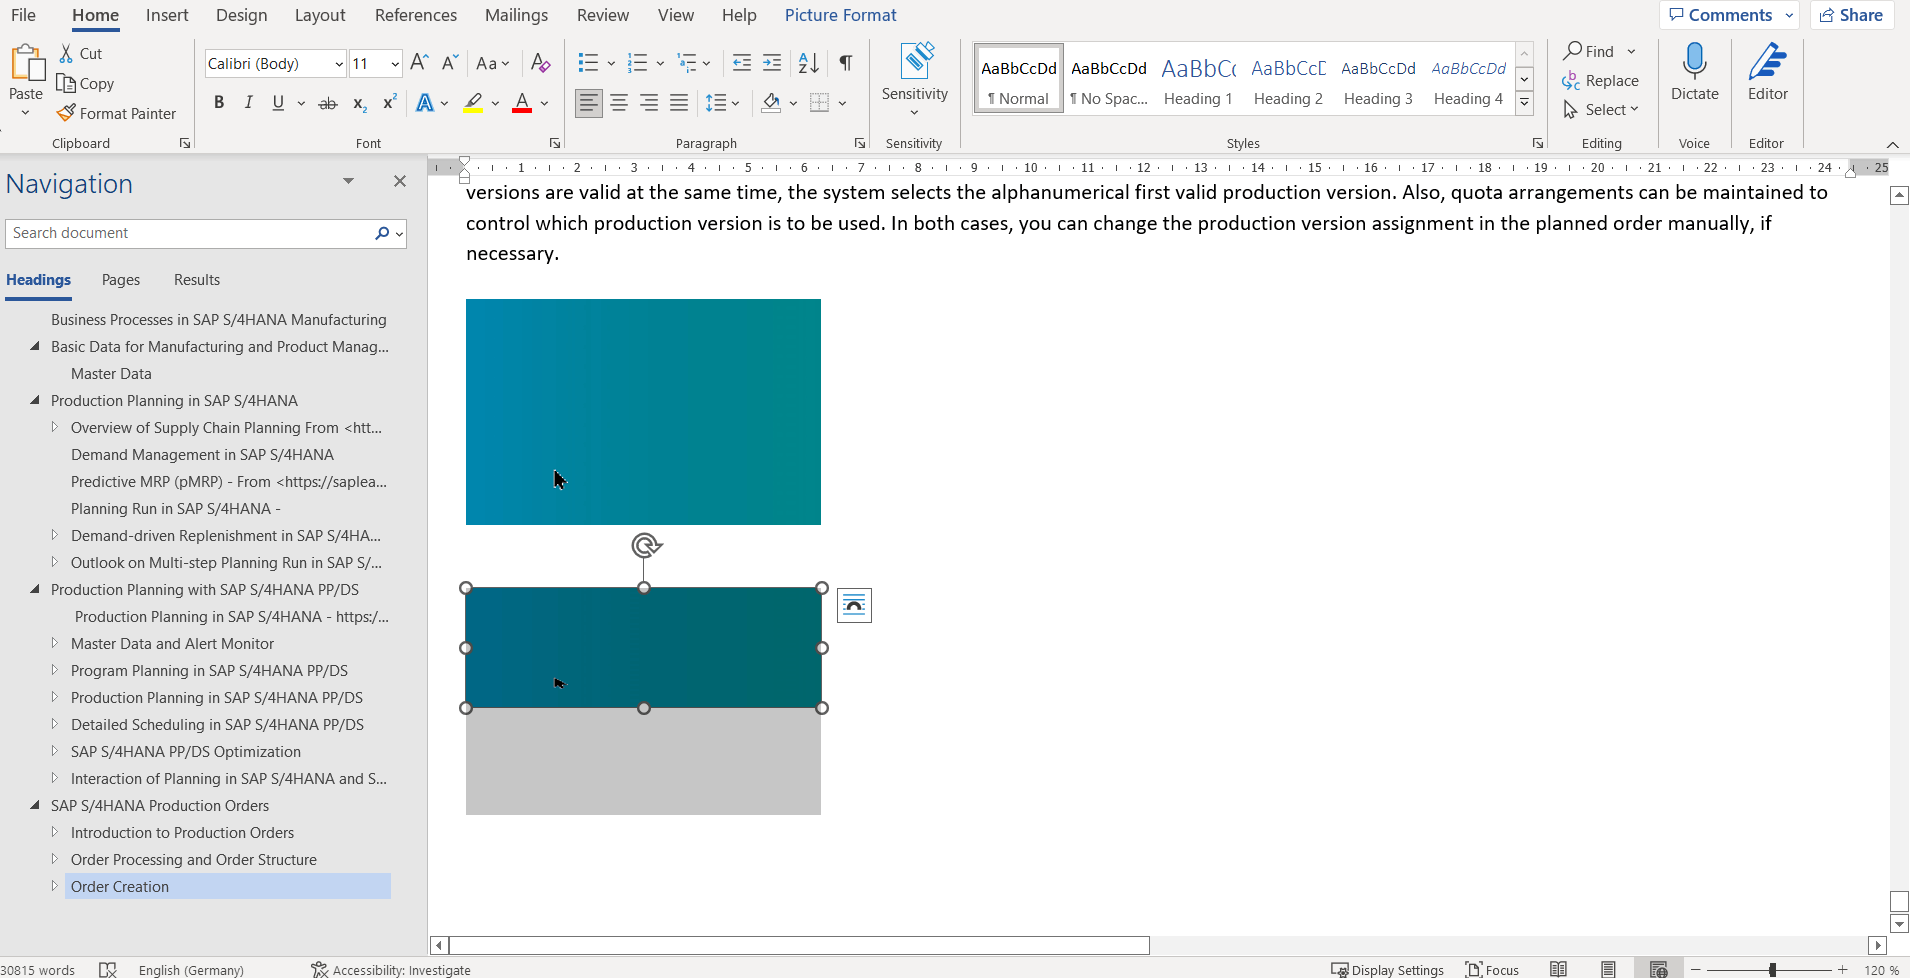Expand the Order Creation heading

(x=55, y=886)
